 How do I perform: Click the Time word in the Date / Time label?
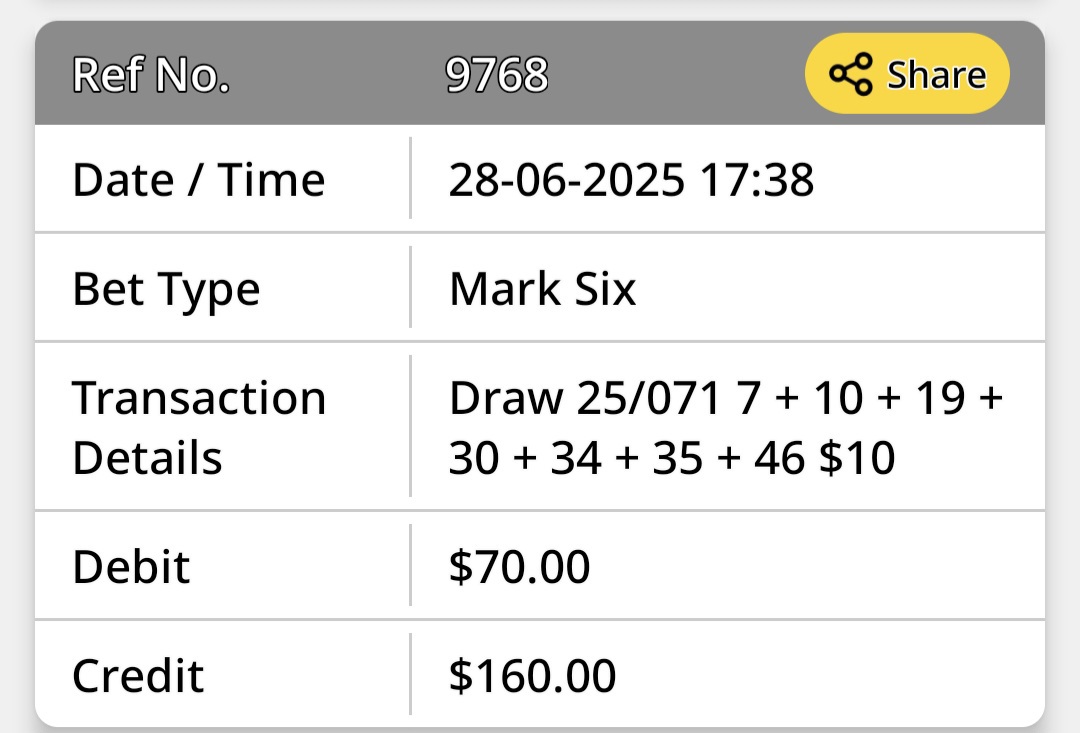click(x=271, y=180)
